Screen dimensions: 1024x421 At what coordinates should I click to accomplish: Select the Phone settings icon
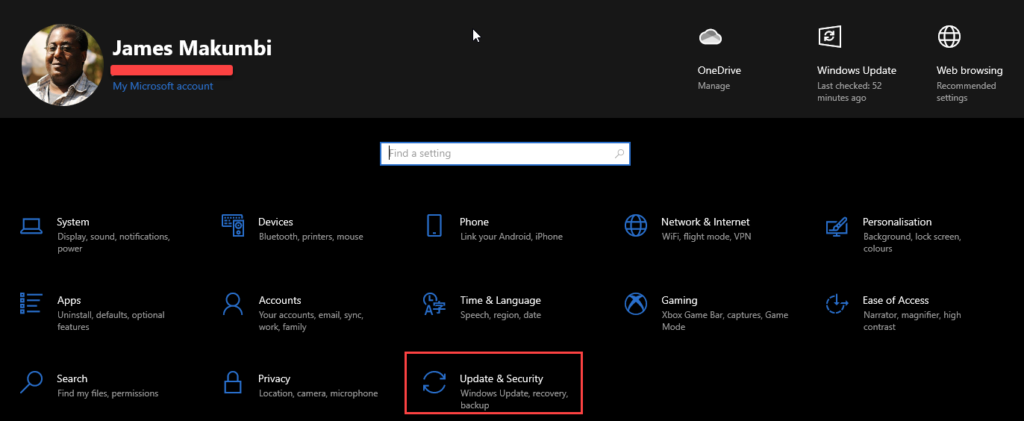(x=434, y=225)
